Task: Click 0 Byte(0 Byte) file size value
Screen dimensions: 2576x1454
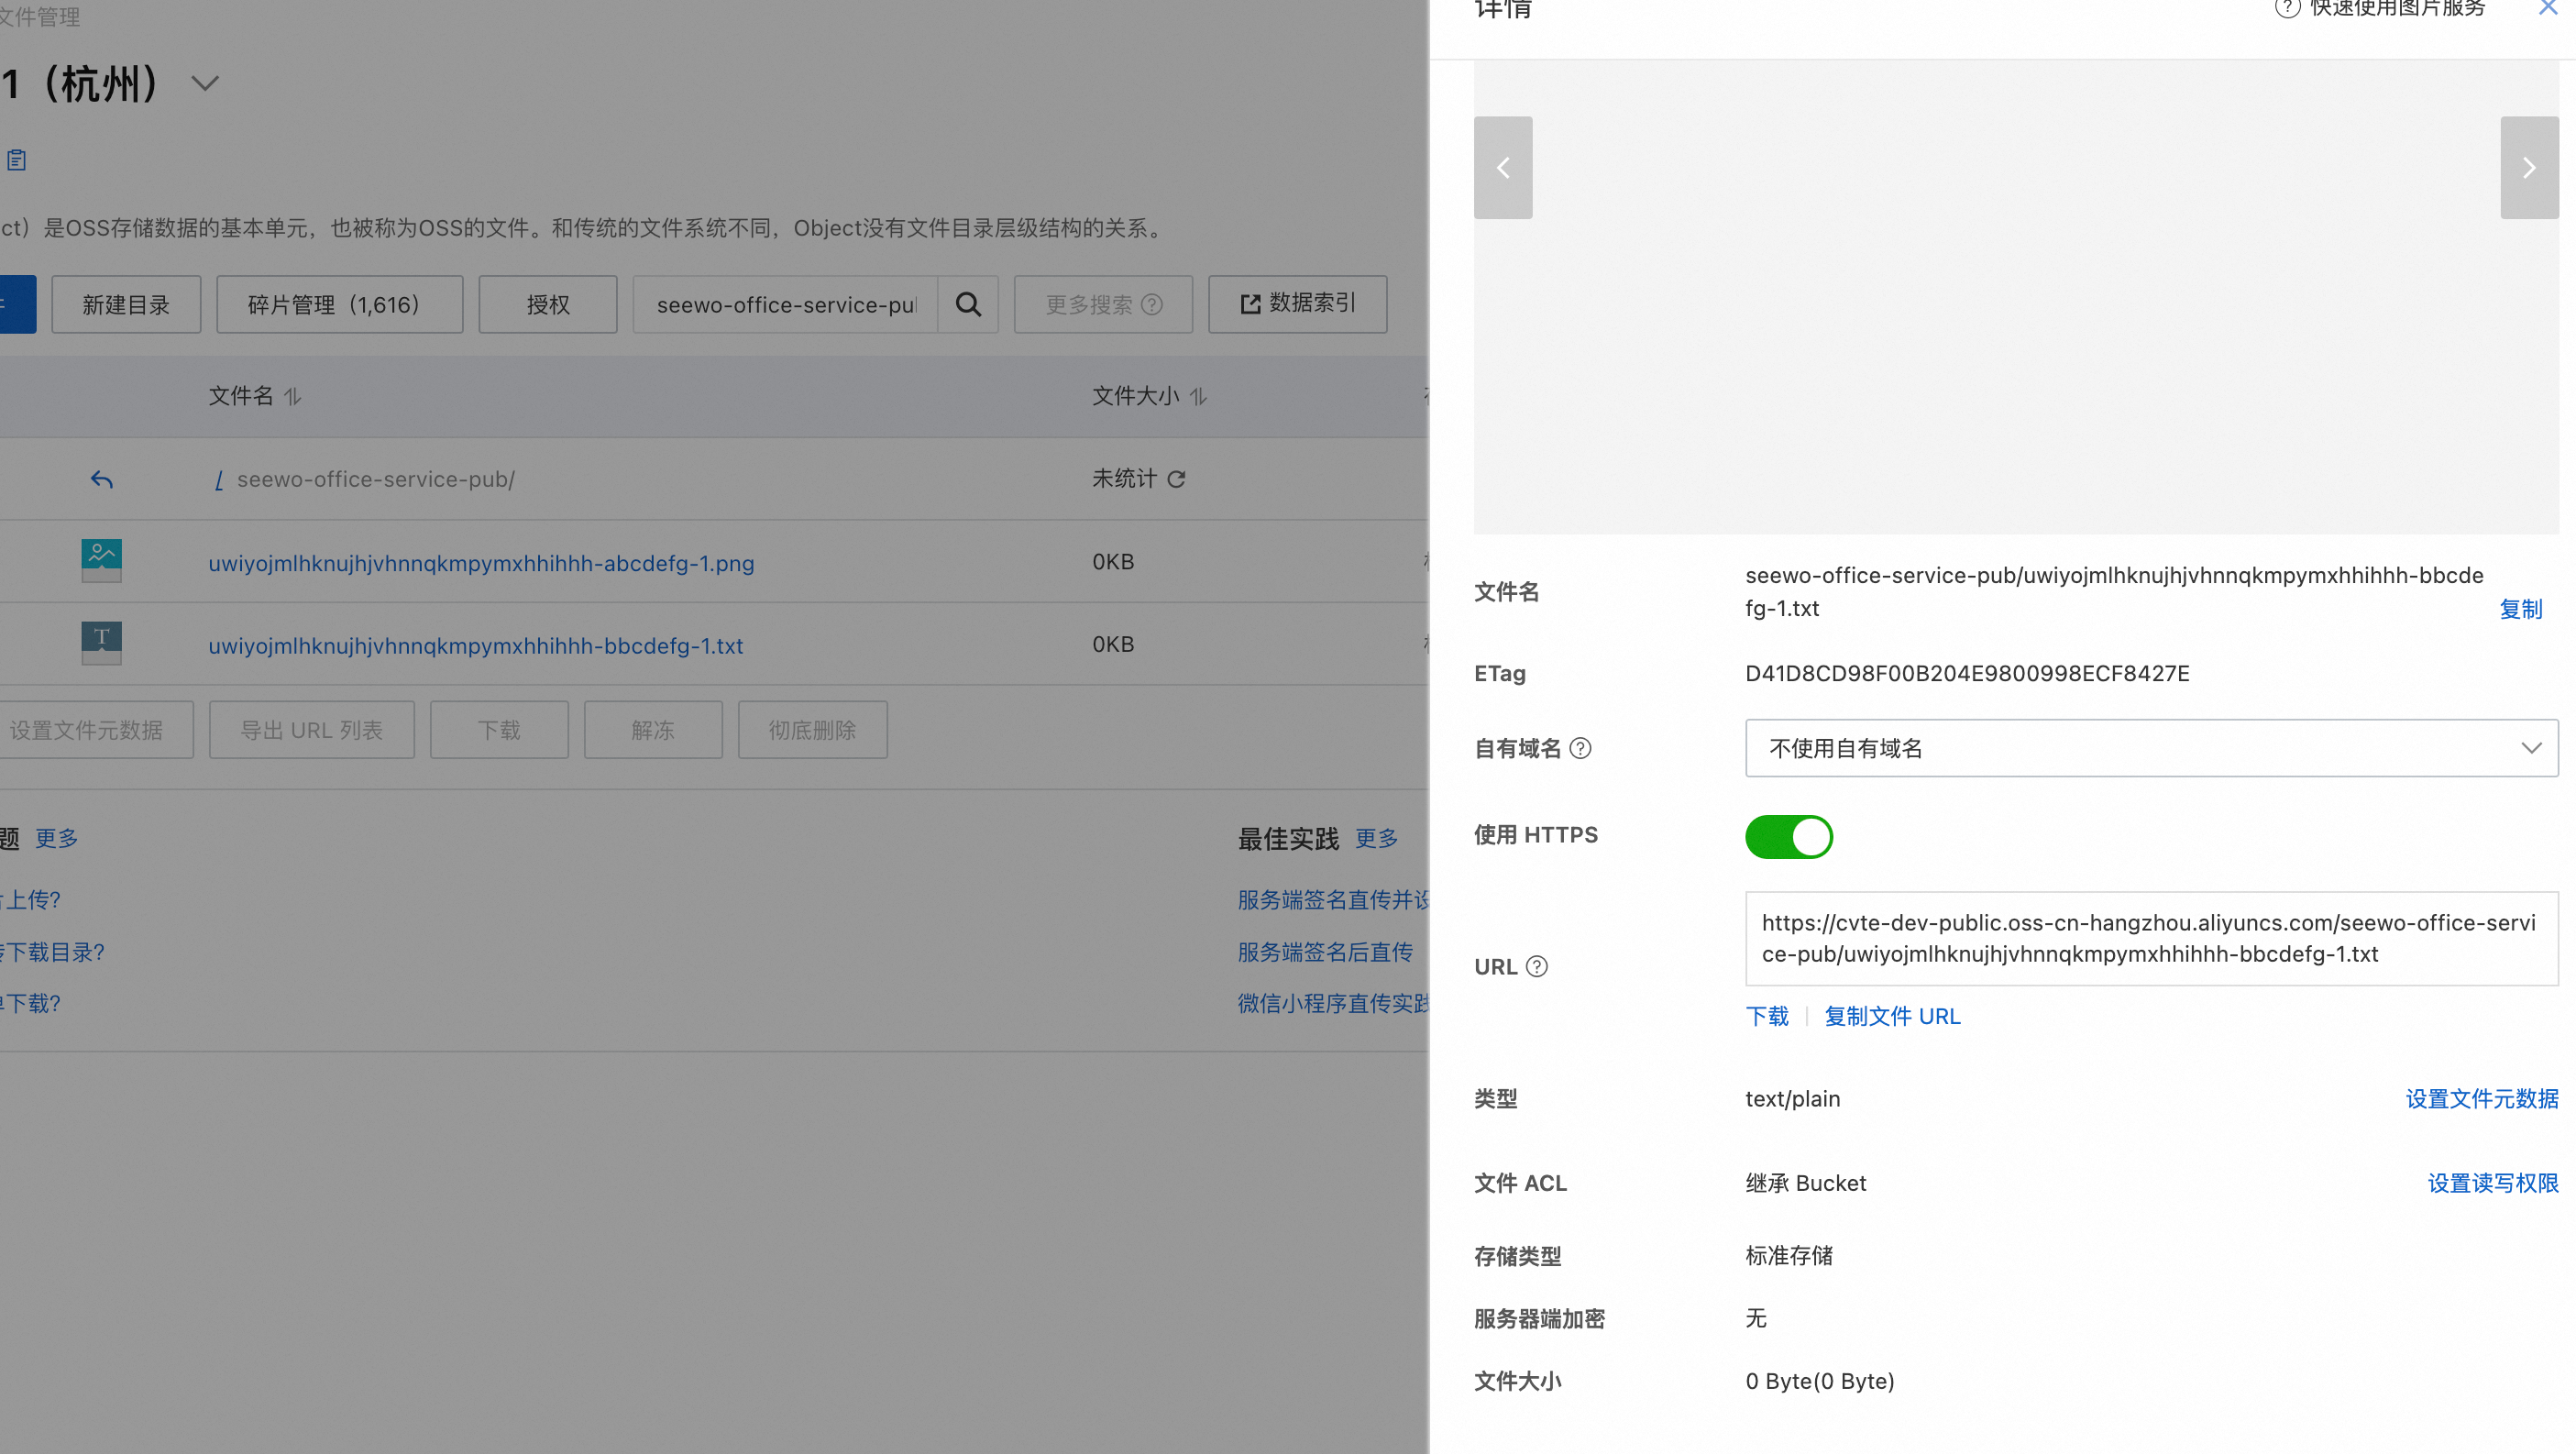Action: pyautogui.click(x=1820, y=1381)
